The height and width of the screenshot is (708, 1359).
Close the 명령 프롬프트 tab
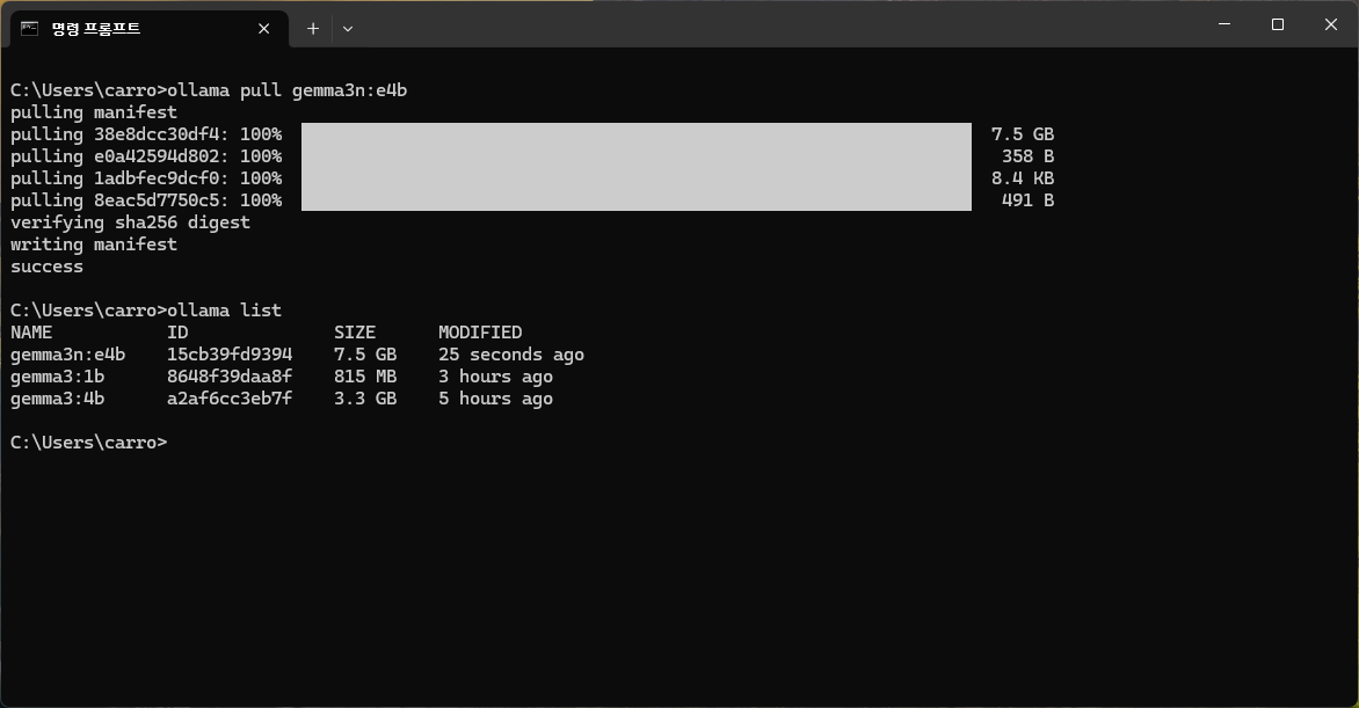point(264,29)
